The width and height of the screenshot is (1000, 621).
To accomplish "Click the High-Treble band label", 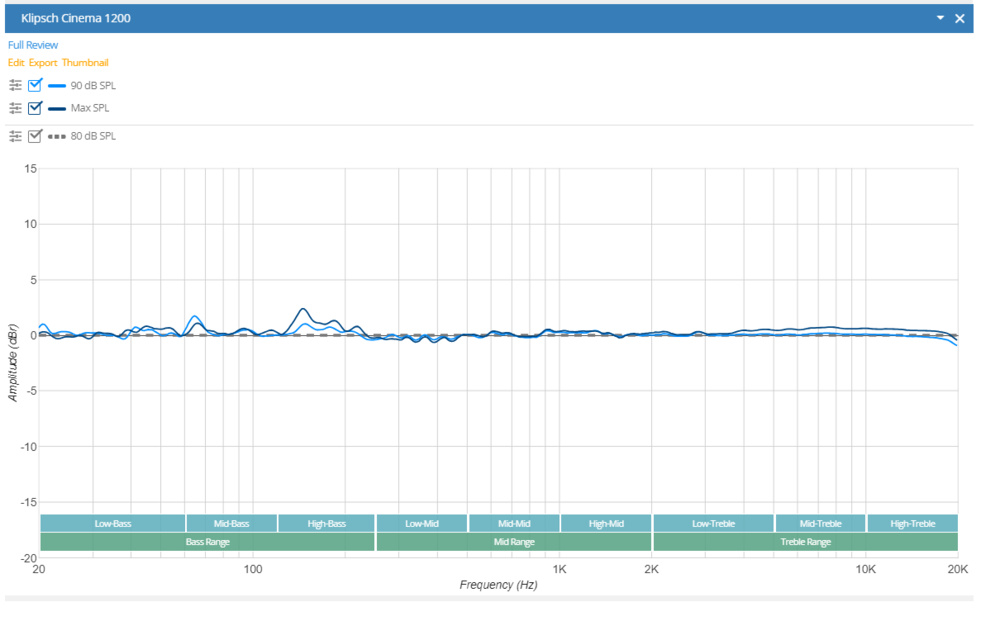I will (912, 523).
